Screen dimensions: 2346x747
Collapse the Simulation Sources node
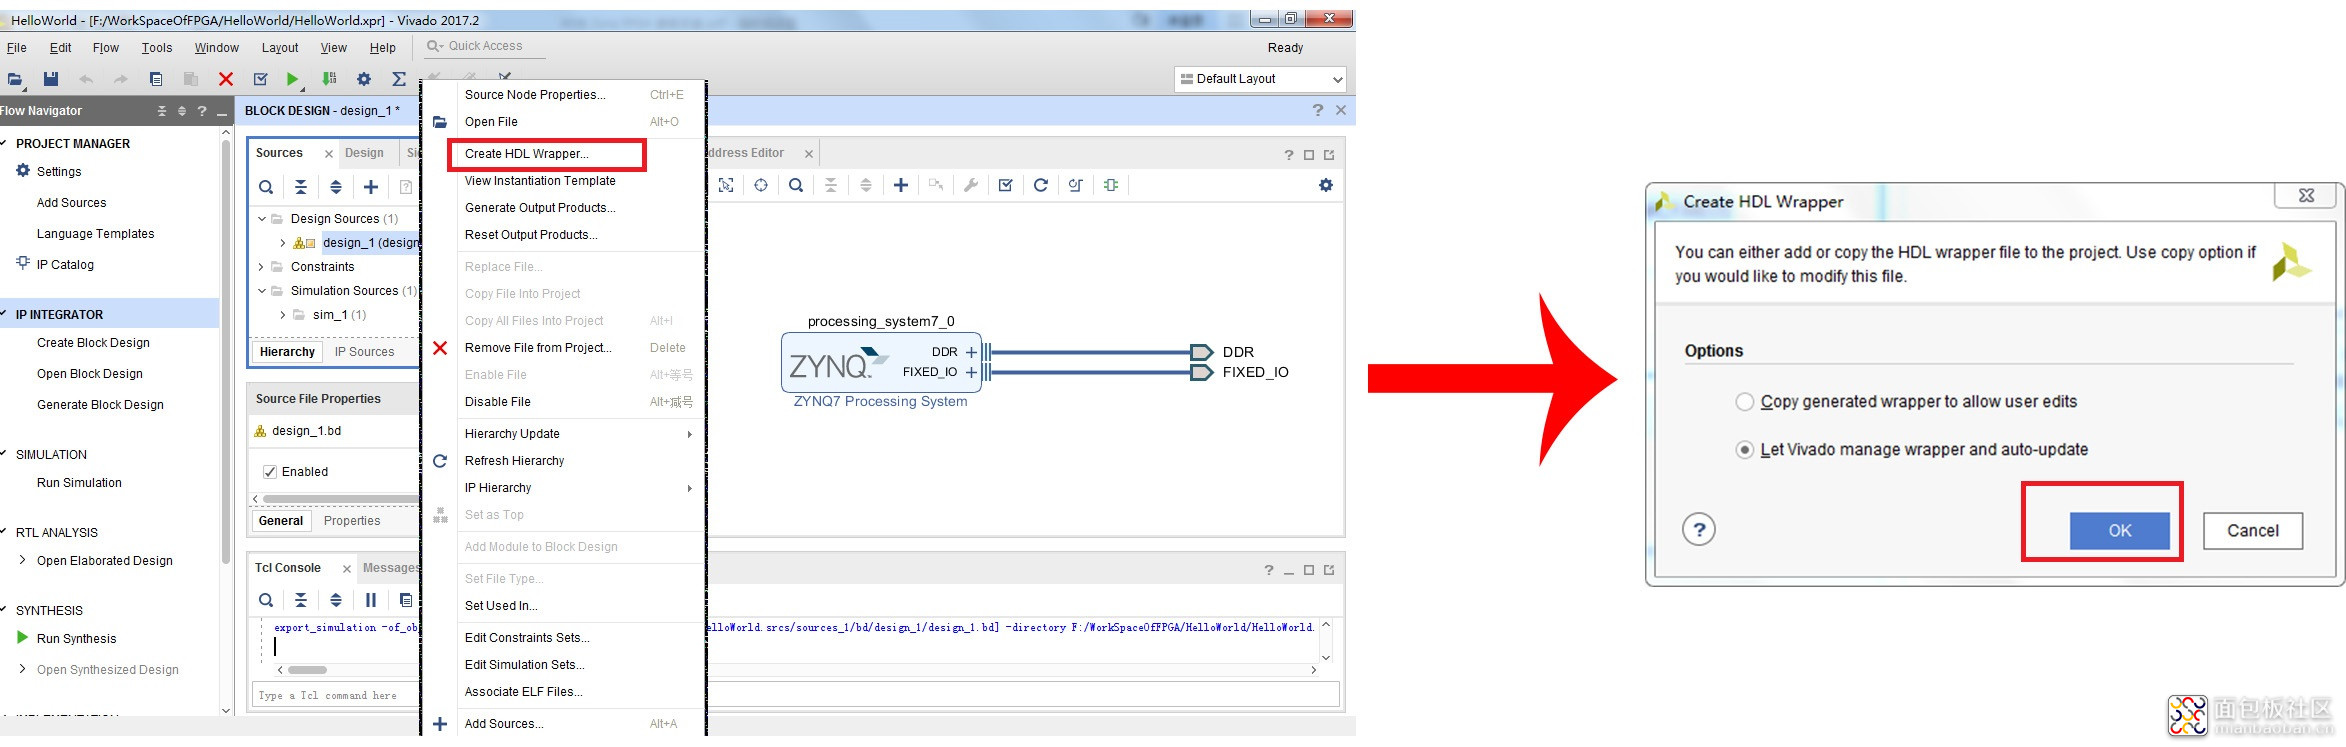tap(262, 291)
